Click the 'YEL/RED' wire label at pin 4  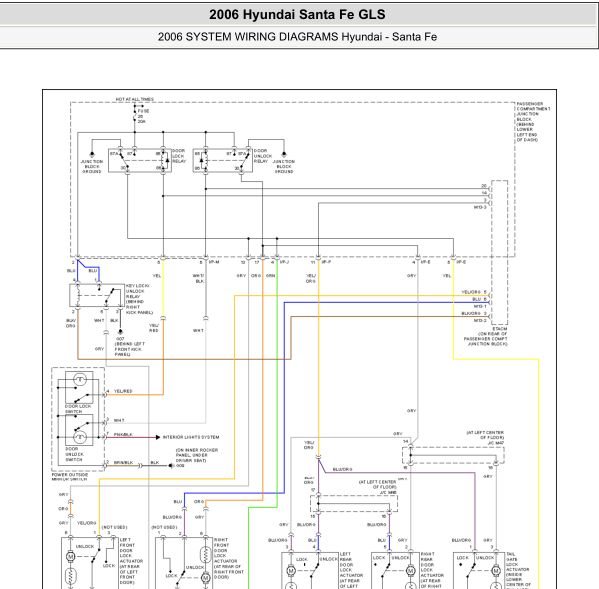[x=123, y=391]
